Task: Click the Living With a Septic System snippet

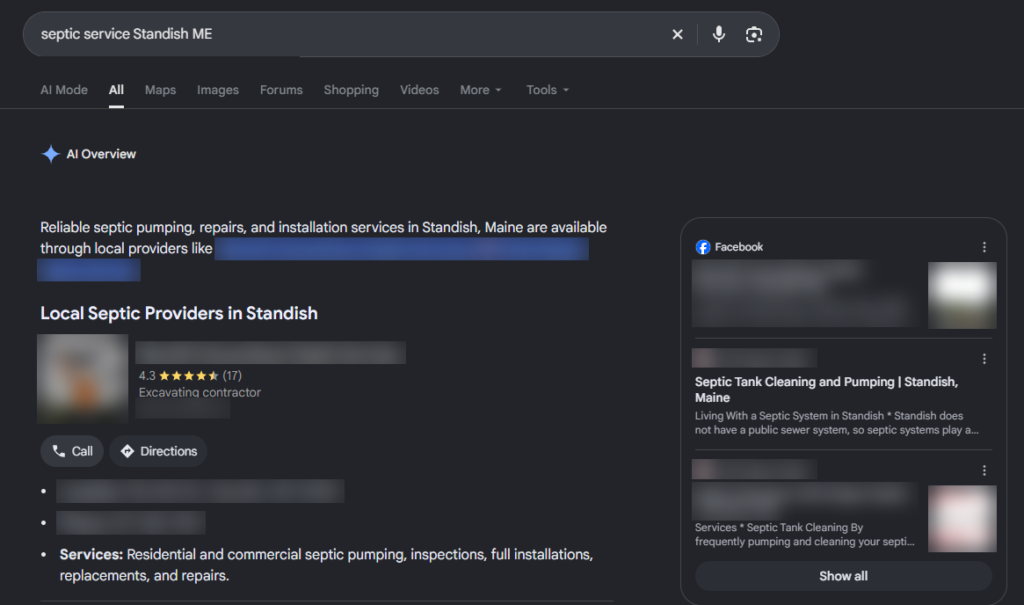Action: click(x=837, y=423)
